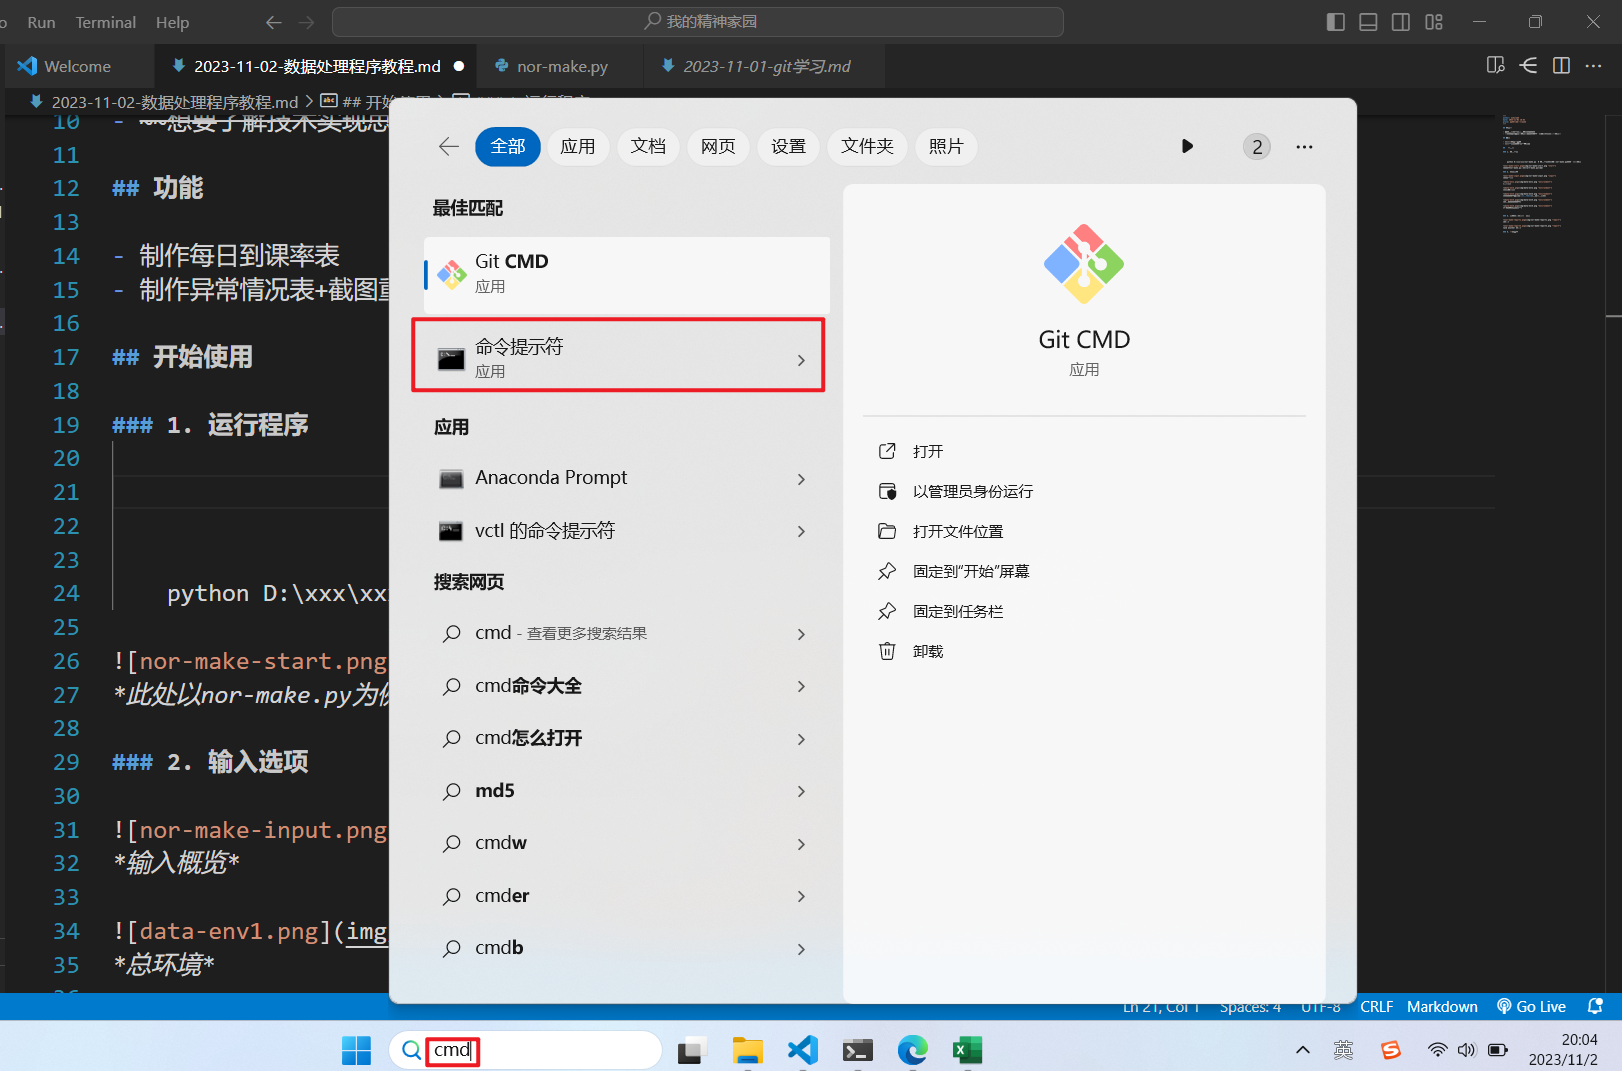Switch to VS Code on the taskbar
Screen dimensions: 1622x1071
click(802, 1050)
